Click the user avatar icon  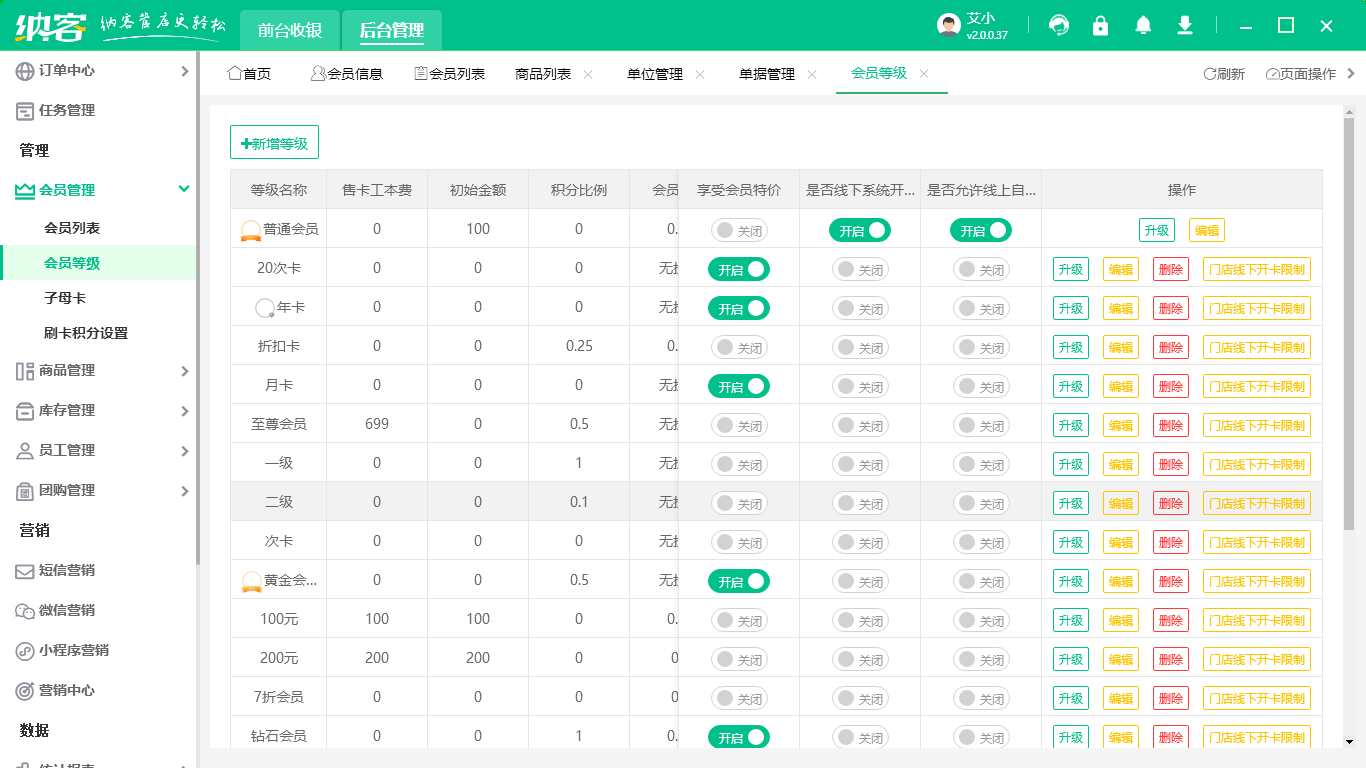pyautogui.click(x=948, y=26)
